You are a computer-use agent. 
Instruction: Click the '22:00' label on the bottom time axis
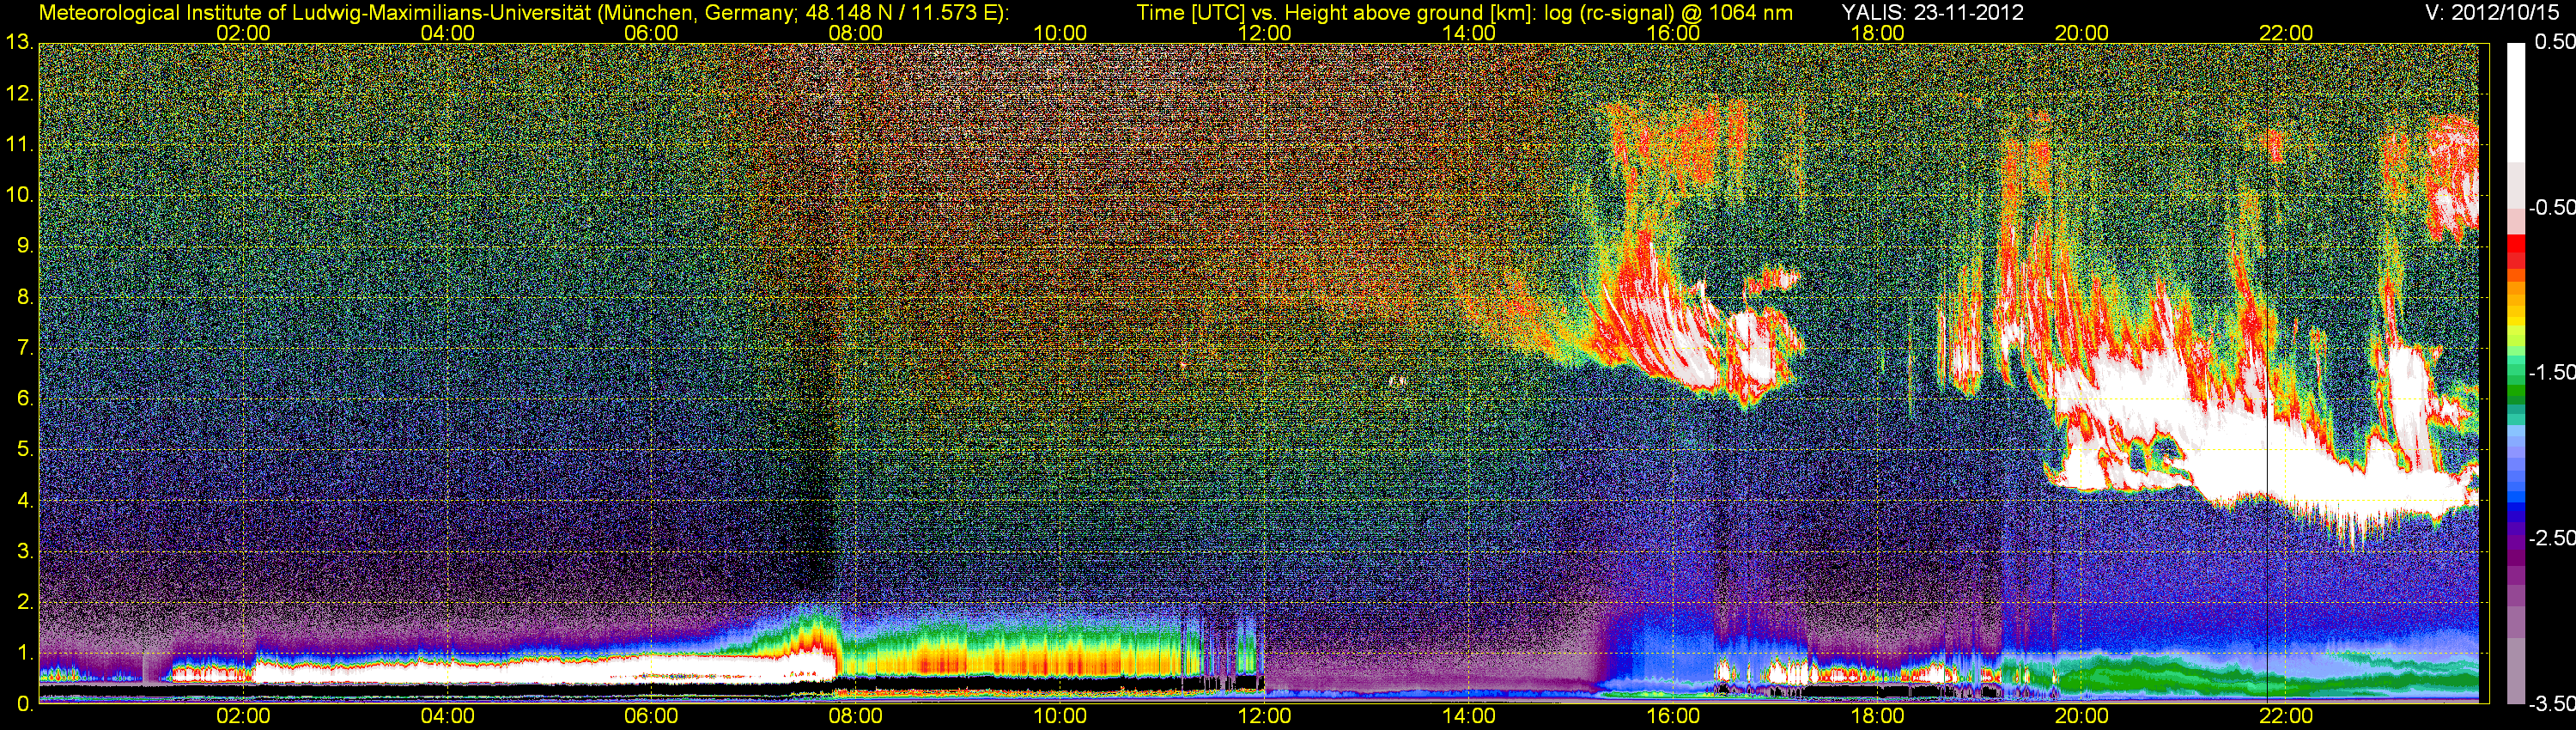click(x=2286, y=717)
